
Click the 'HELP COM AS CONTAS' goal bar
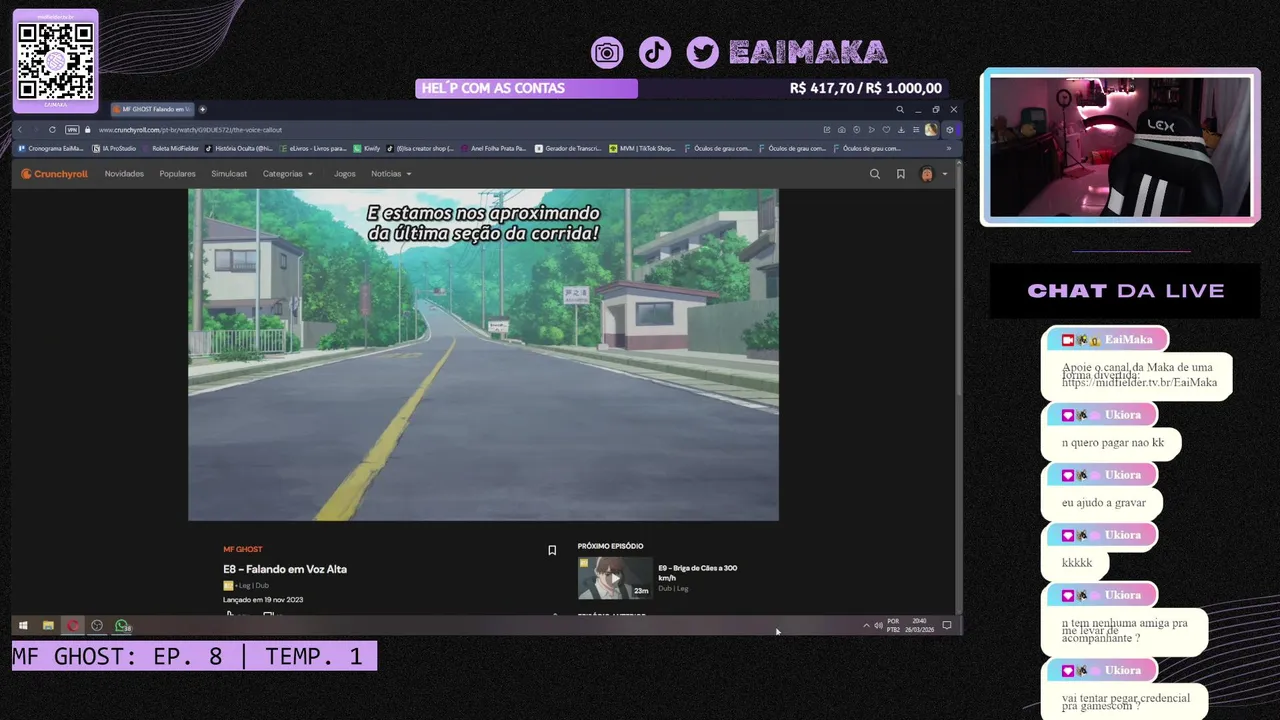click(x=526, y=88)
